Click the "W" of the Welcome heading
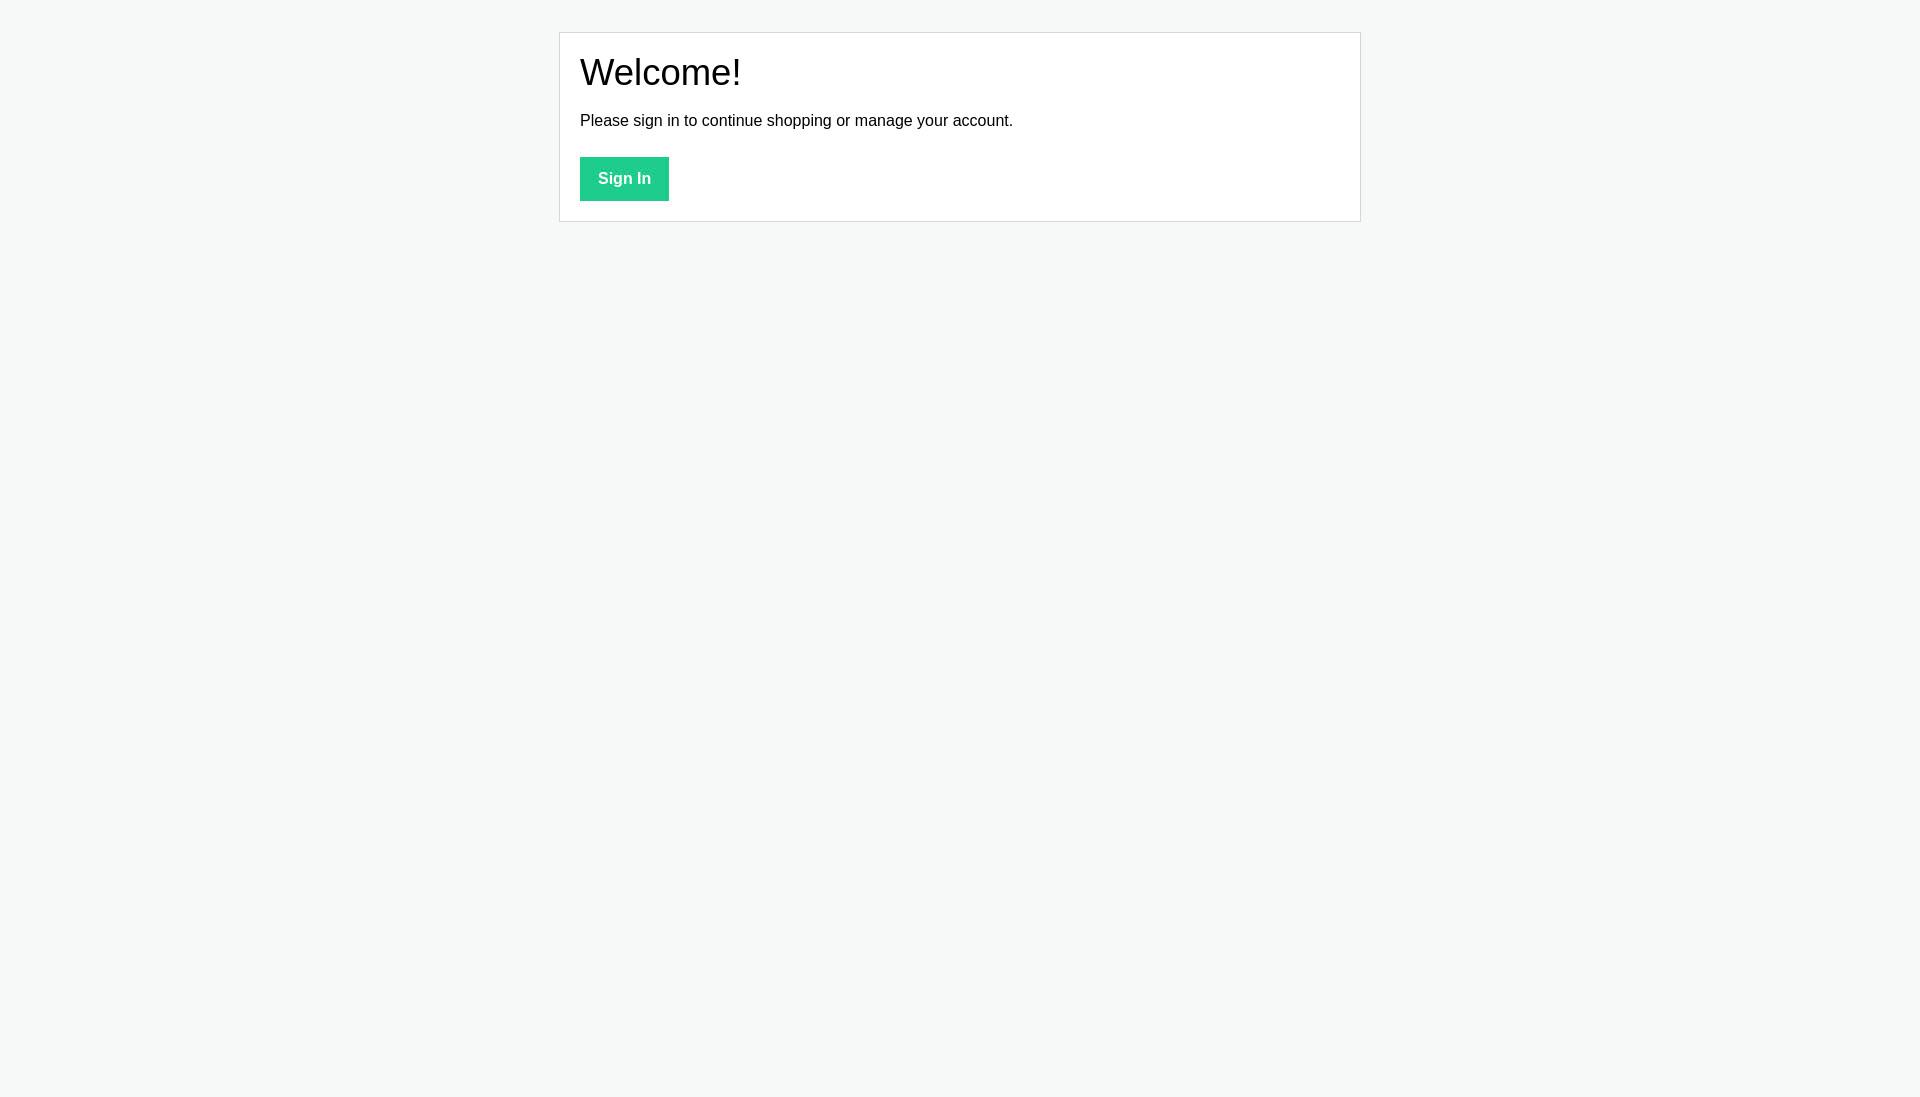Viewport: 1920px width, 1097px height. (597, 72)
